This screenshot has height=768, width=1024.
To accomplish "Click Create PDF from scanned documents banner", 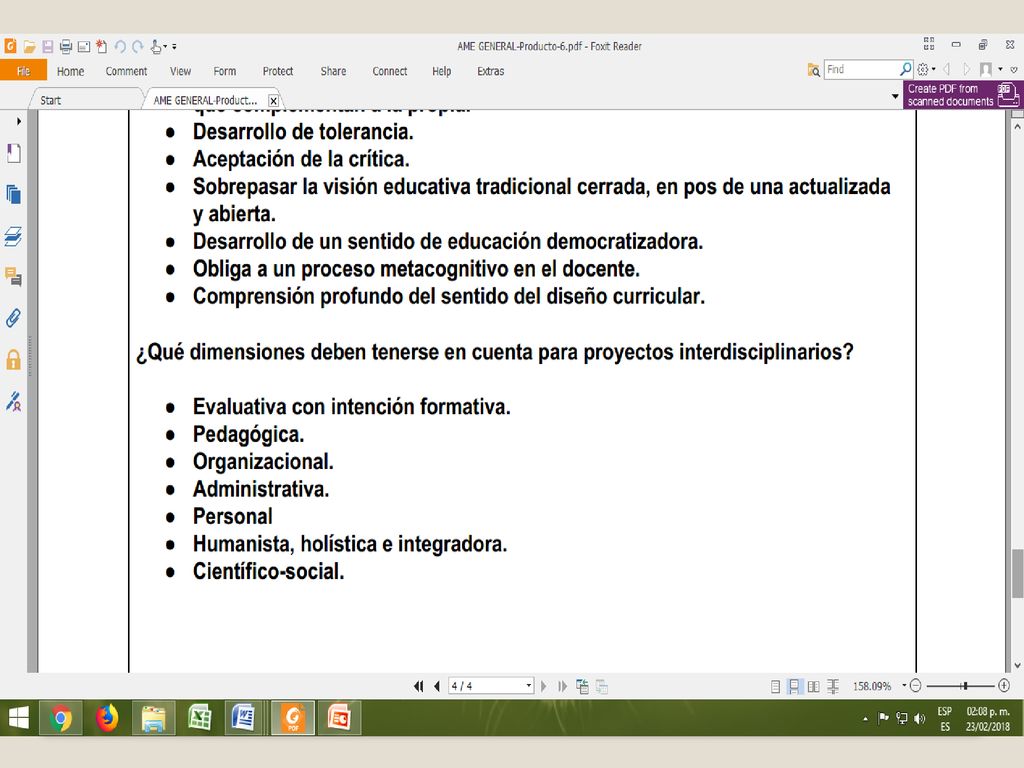I will click(963, 95).
